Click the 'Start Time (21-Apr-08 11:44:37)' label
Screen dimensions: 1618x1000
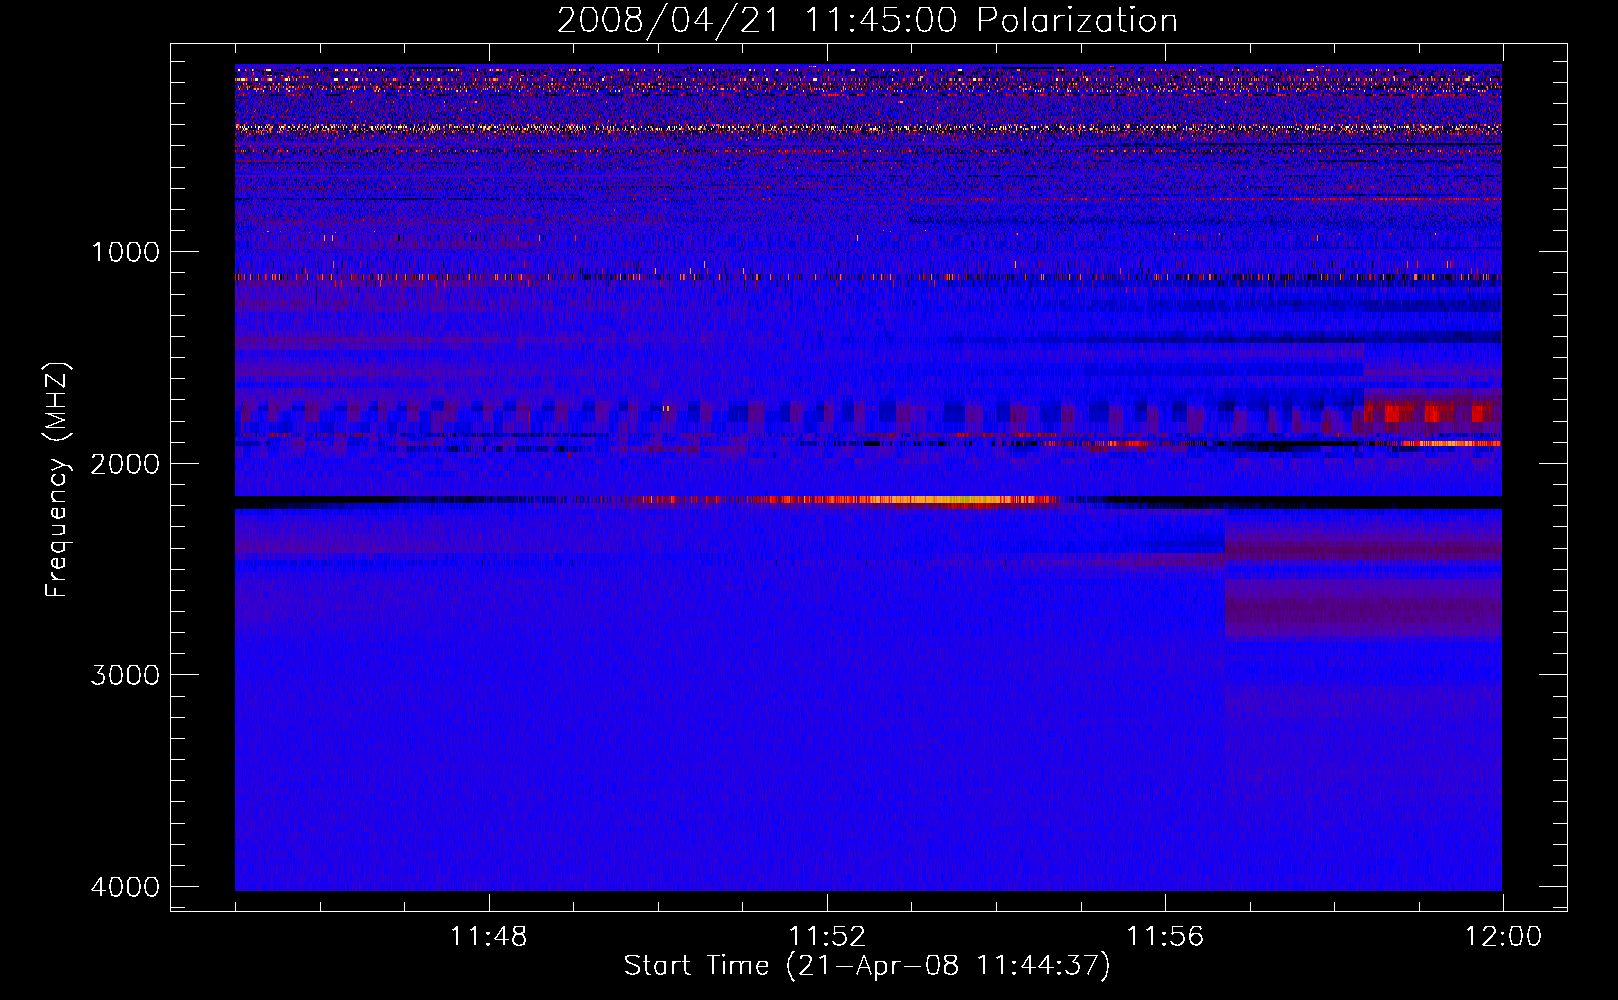tap(867, 966)
